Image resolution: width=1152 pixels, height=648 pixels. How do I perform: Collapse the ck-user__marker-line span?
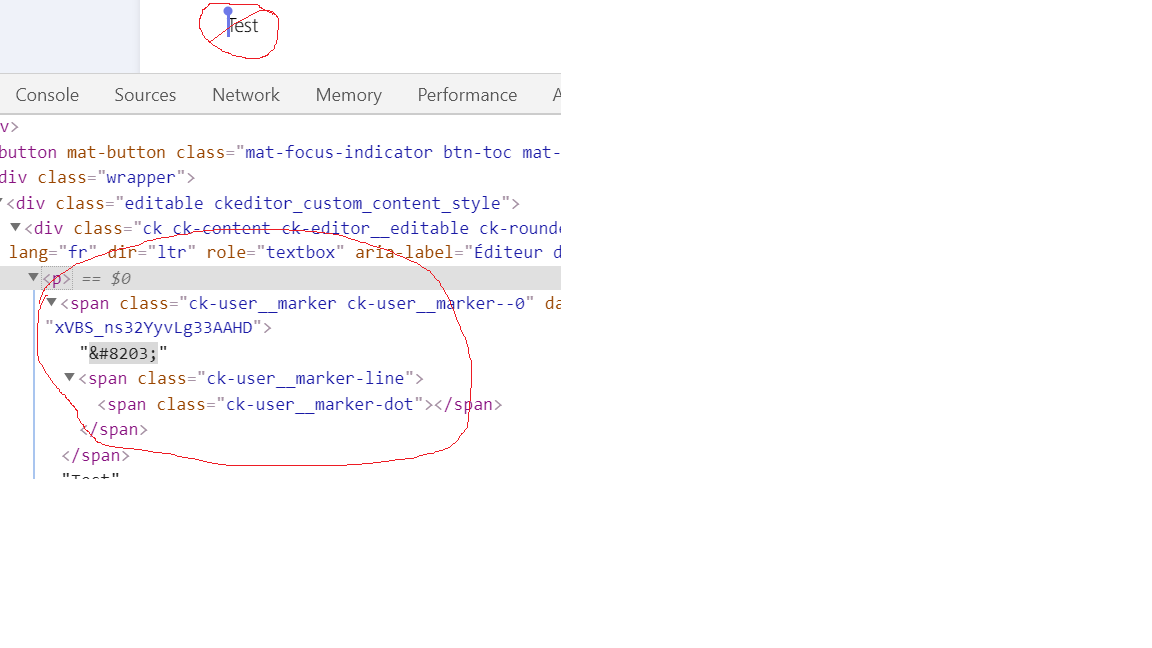[69, 377]
